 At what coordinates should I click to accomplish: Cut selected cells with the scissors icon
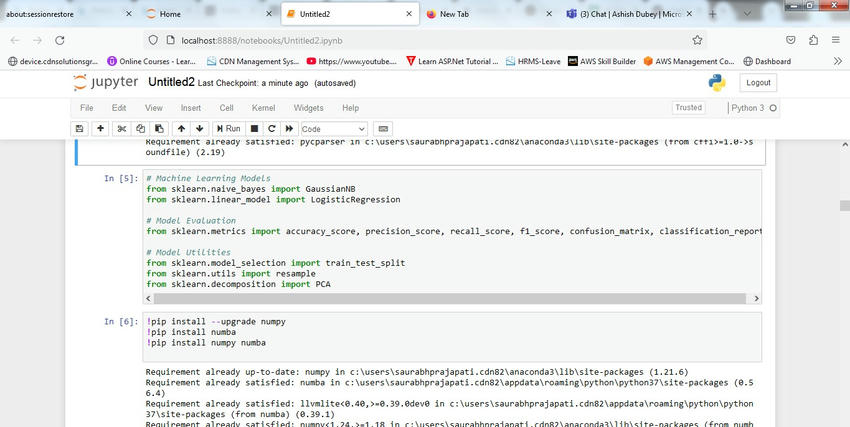point(121,129)
